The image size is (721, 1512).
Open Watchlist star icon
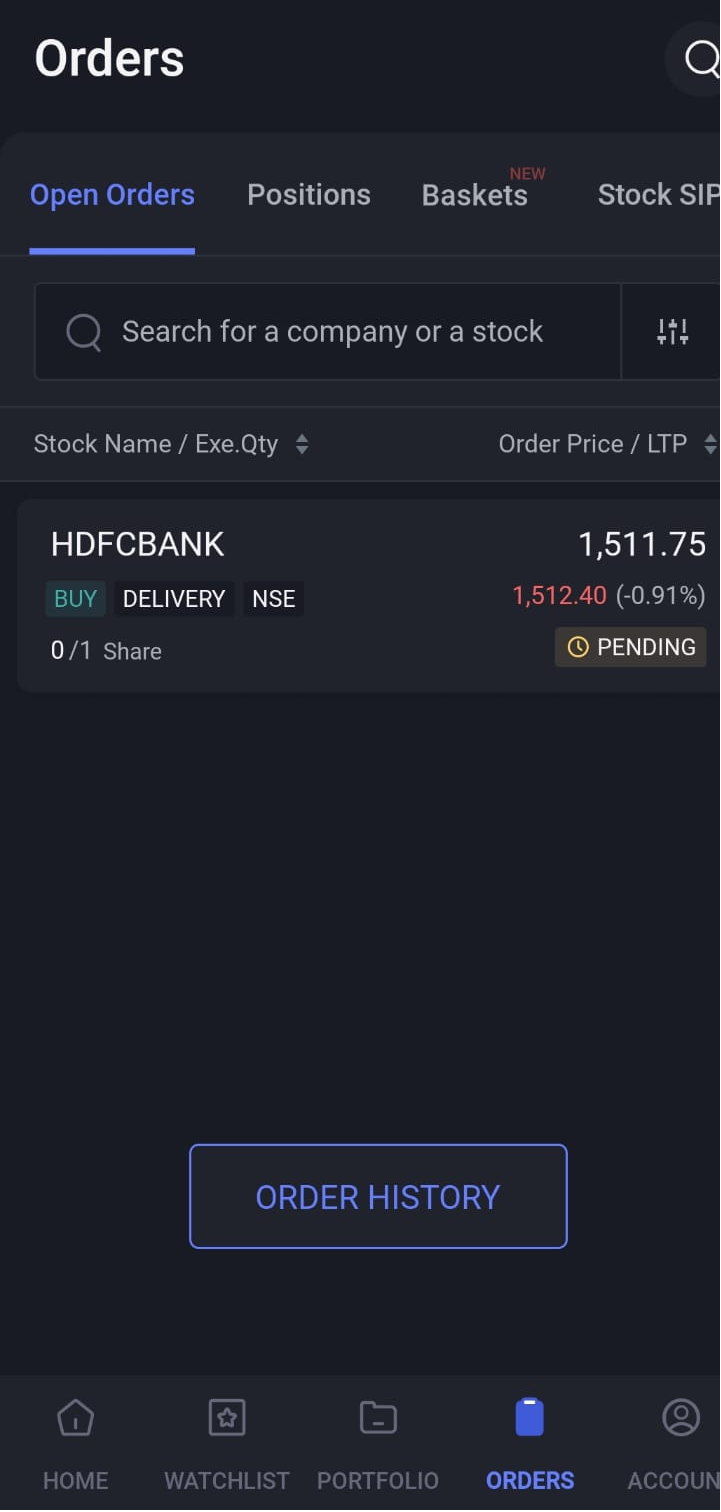[x=227, y=1418]
